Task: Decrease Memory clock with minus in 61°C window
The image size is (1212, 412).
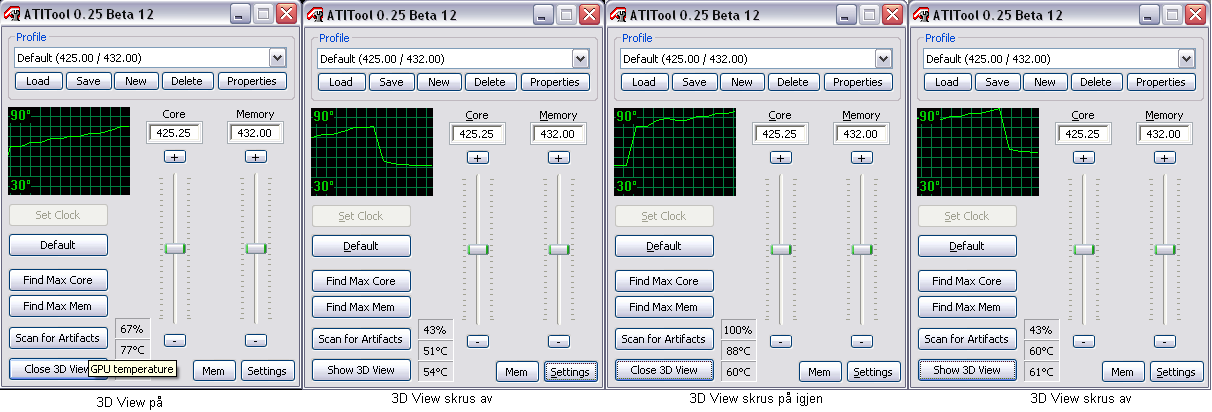Action: click(x=1164, y=341)
